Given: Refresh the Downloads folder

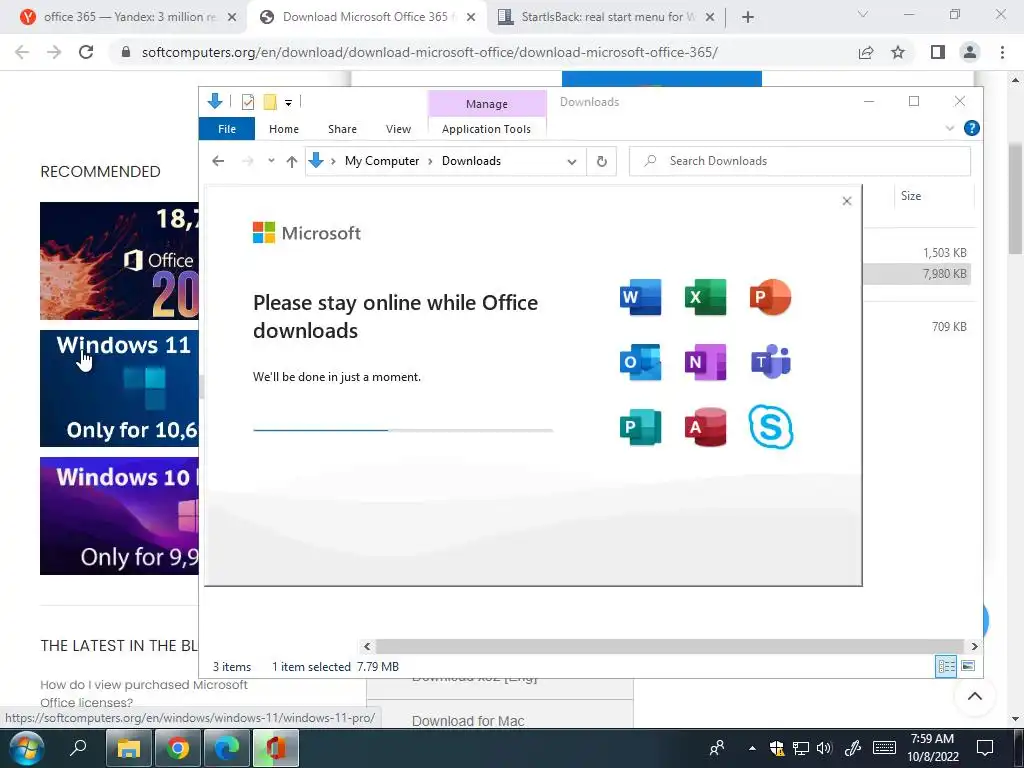Looking at the screenshot, I should (601, 161).
